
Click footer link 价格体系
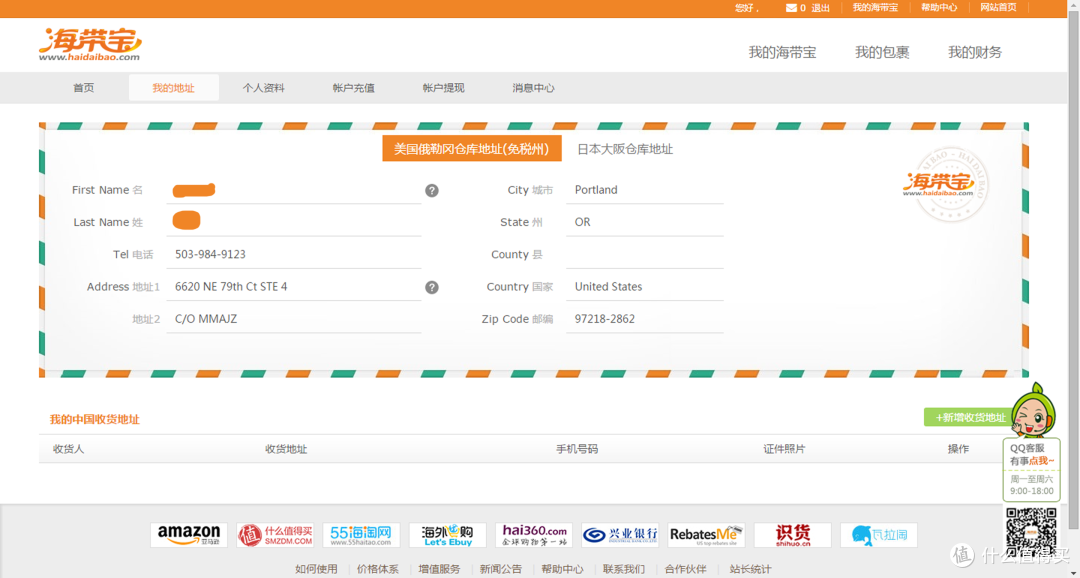377,569
